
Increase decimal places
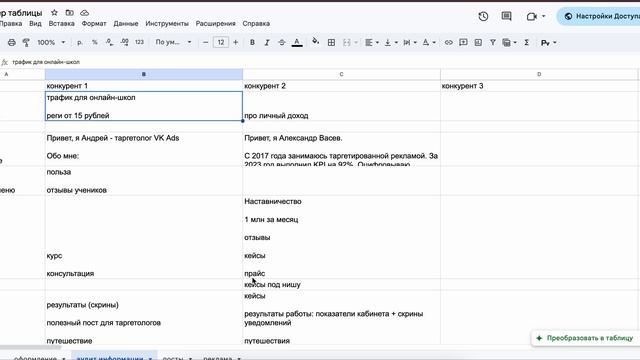coord(124,42)
